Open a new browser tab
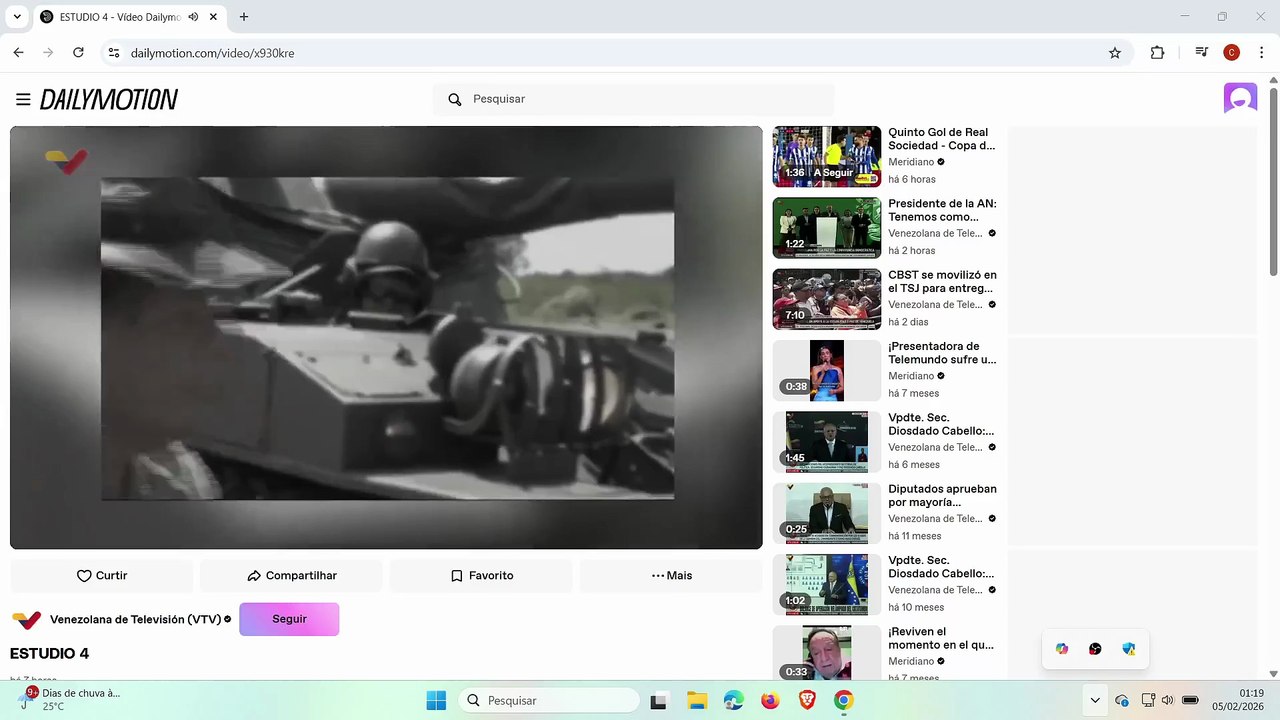This screenshot has width=1280, height=720. tap(244, 17)
